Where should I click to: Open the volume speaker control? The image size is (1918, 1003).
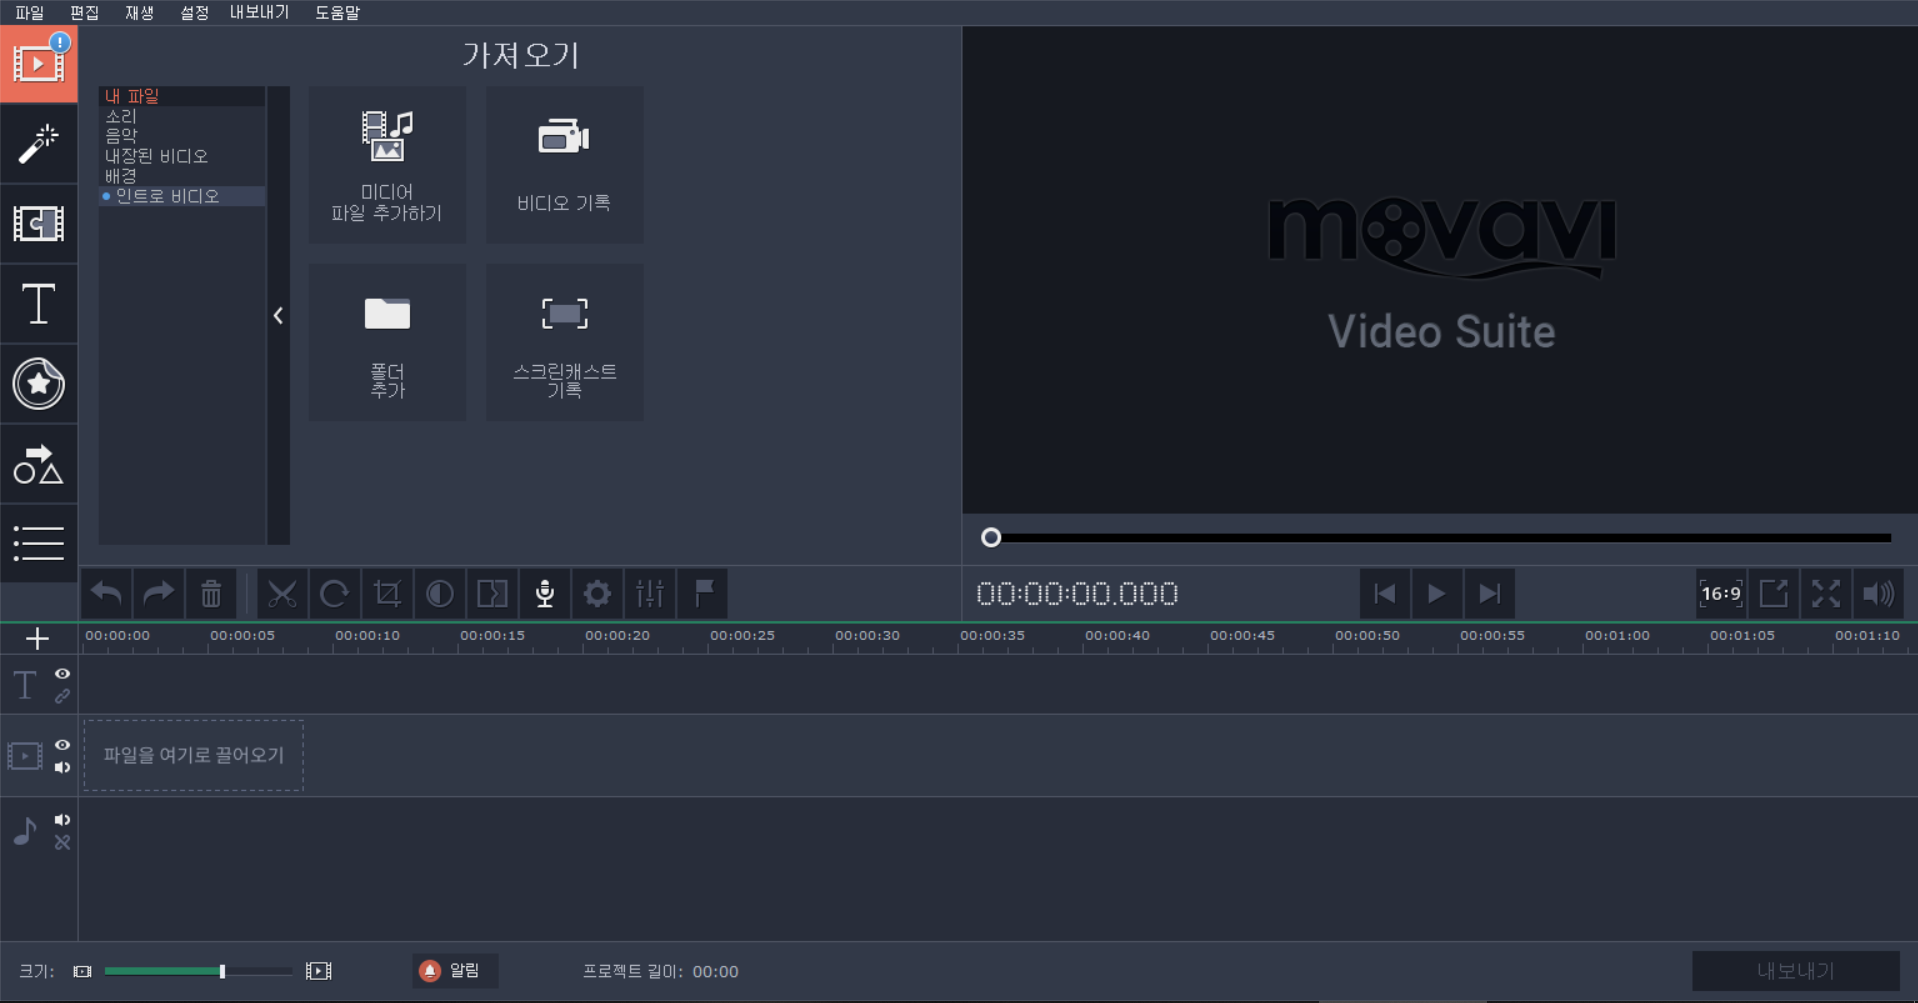click(1878, 594)
